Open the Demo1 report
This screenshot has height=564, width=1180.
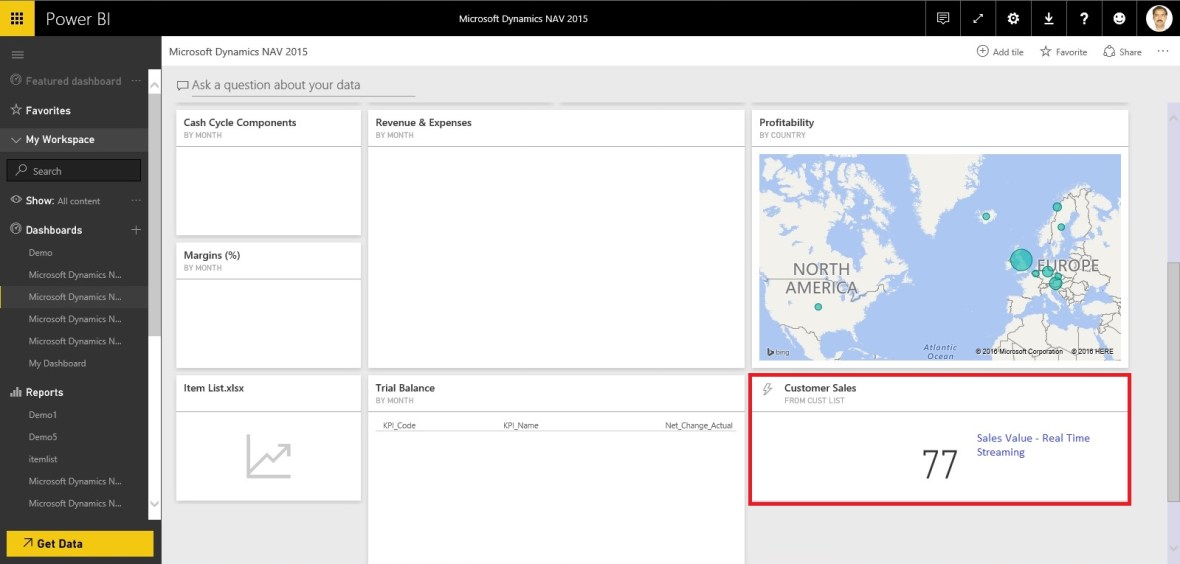[x=43, y=414]
